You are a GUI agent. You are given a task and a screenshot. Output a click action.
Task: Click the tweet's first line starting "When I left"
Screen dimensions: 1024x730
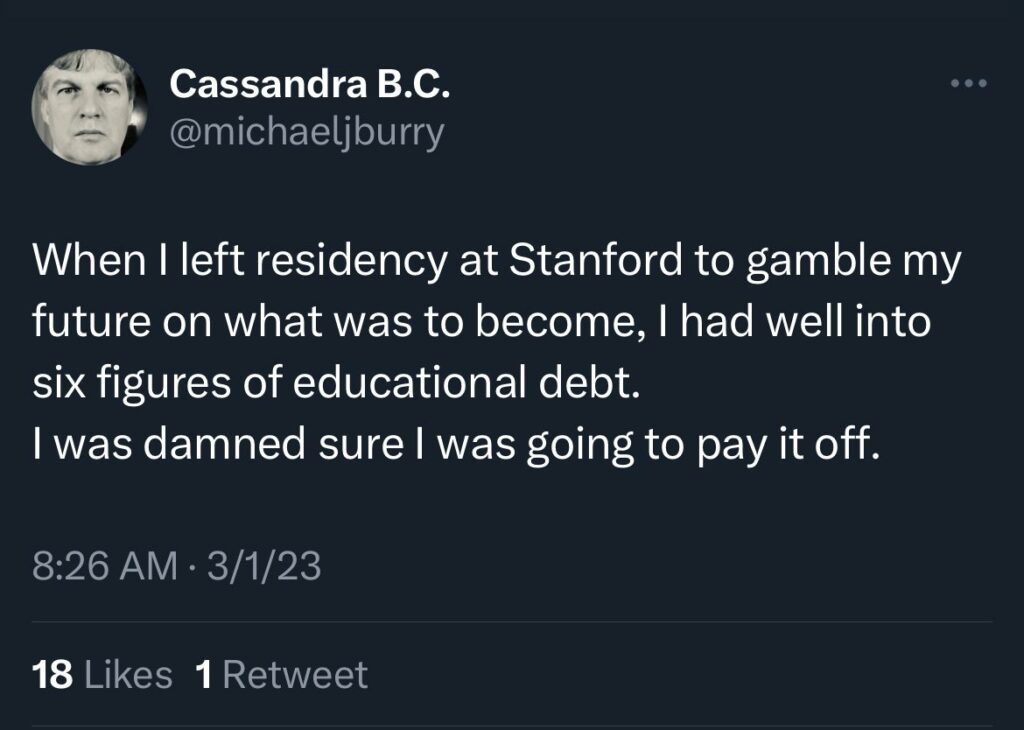(497, 261)
